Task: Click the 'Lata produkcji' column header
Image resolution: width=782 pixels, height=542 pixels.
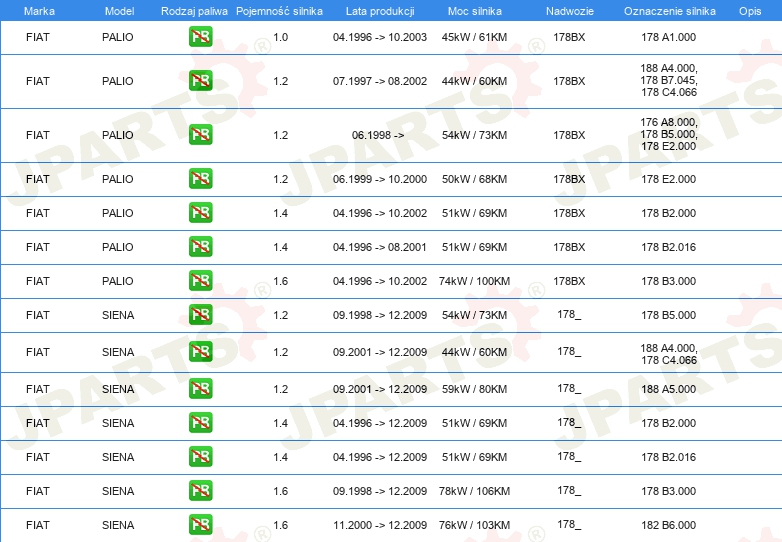Action: pyautogui.click(x=380, y=11)
